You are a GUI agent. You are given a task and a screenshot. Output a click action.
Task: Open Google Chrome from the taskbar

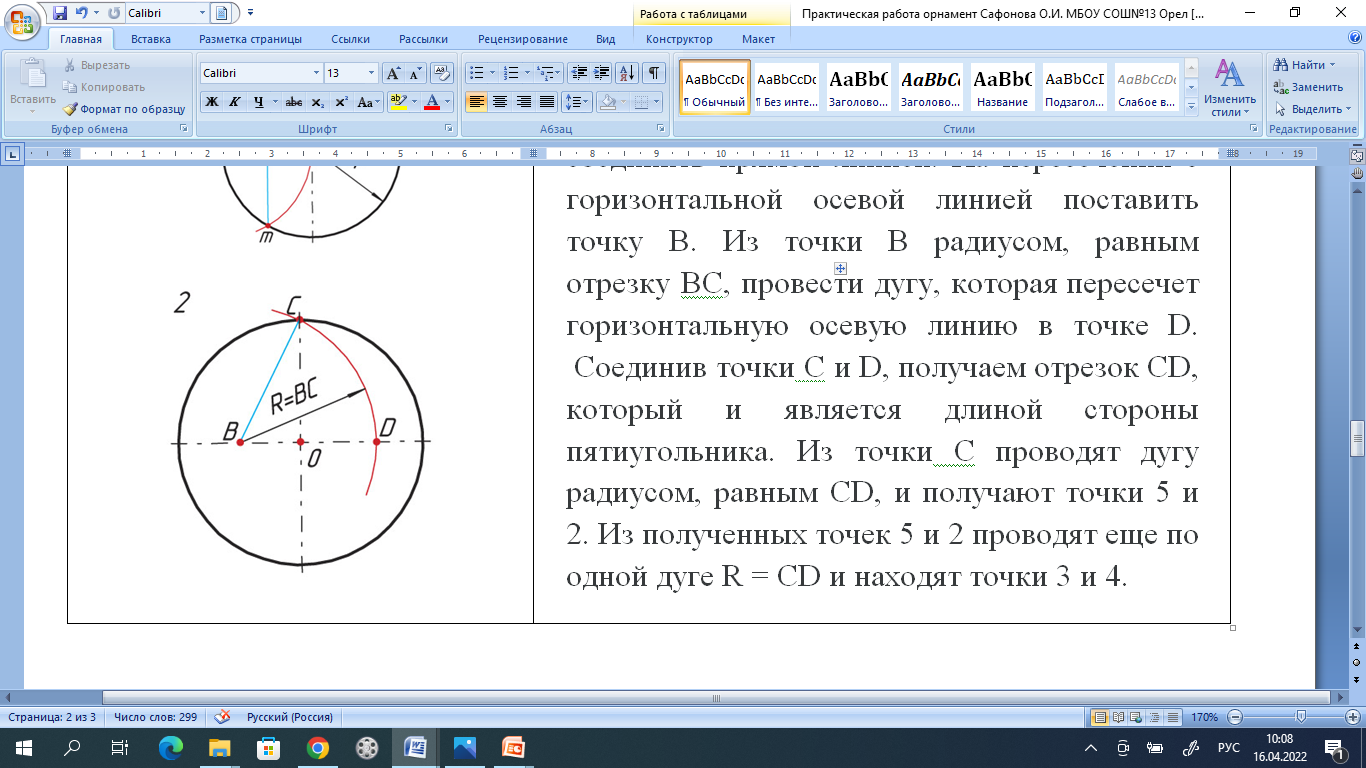(x=318, y=747)
